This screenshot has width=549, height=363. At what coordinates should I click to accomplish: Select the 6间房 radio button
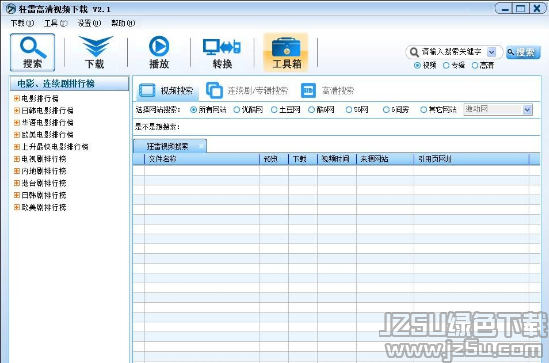click(x=386, y=110)
